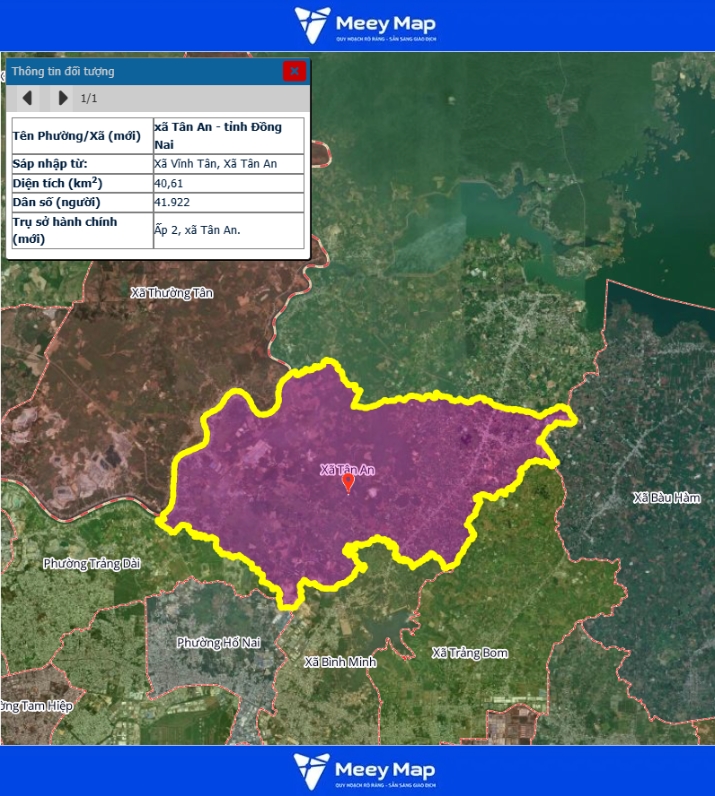Go to previous record with left arrow

(28, 98)
